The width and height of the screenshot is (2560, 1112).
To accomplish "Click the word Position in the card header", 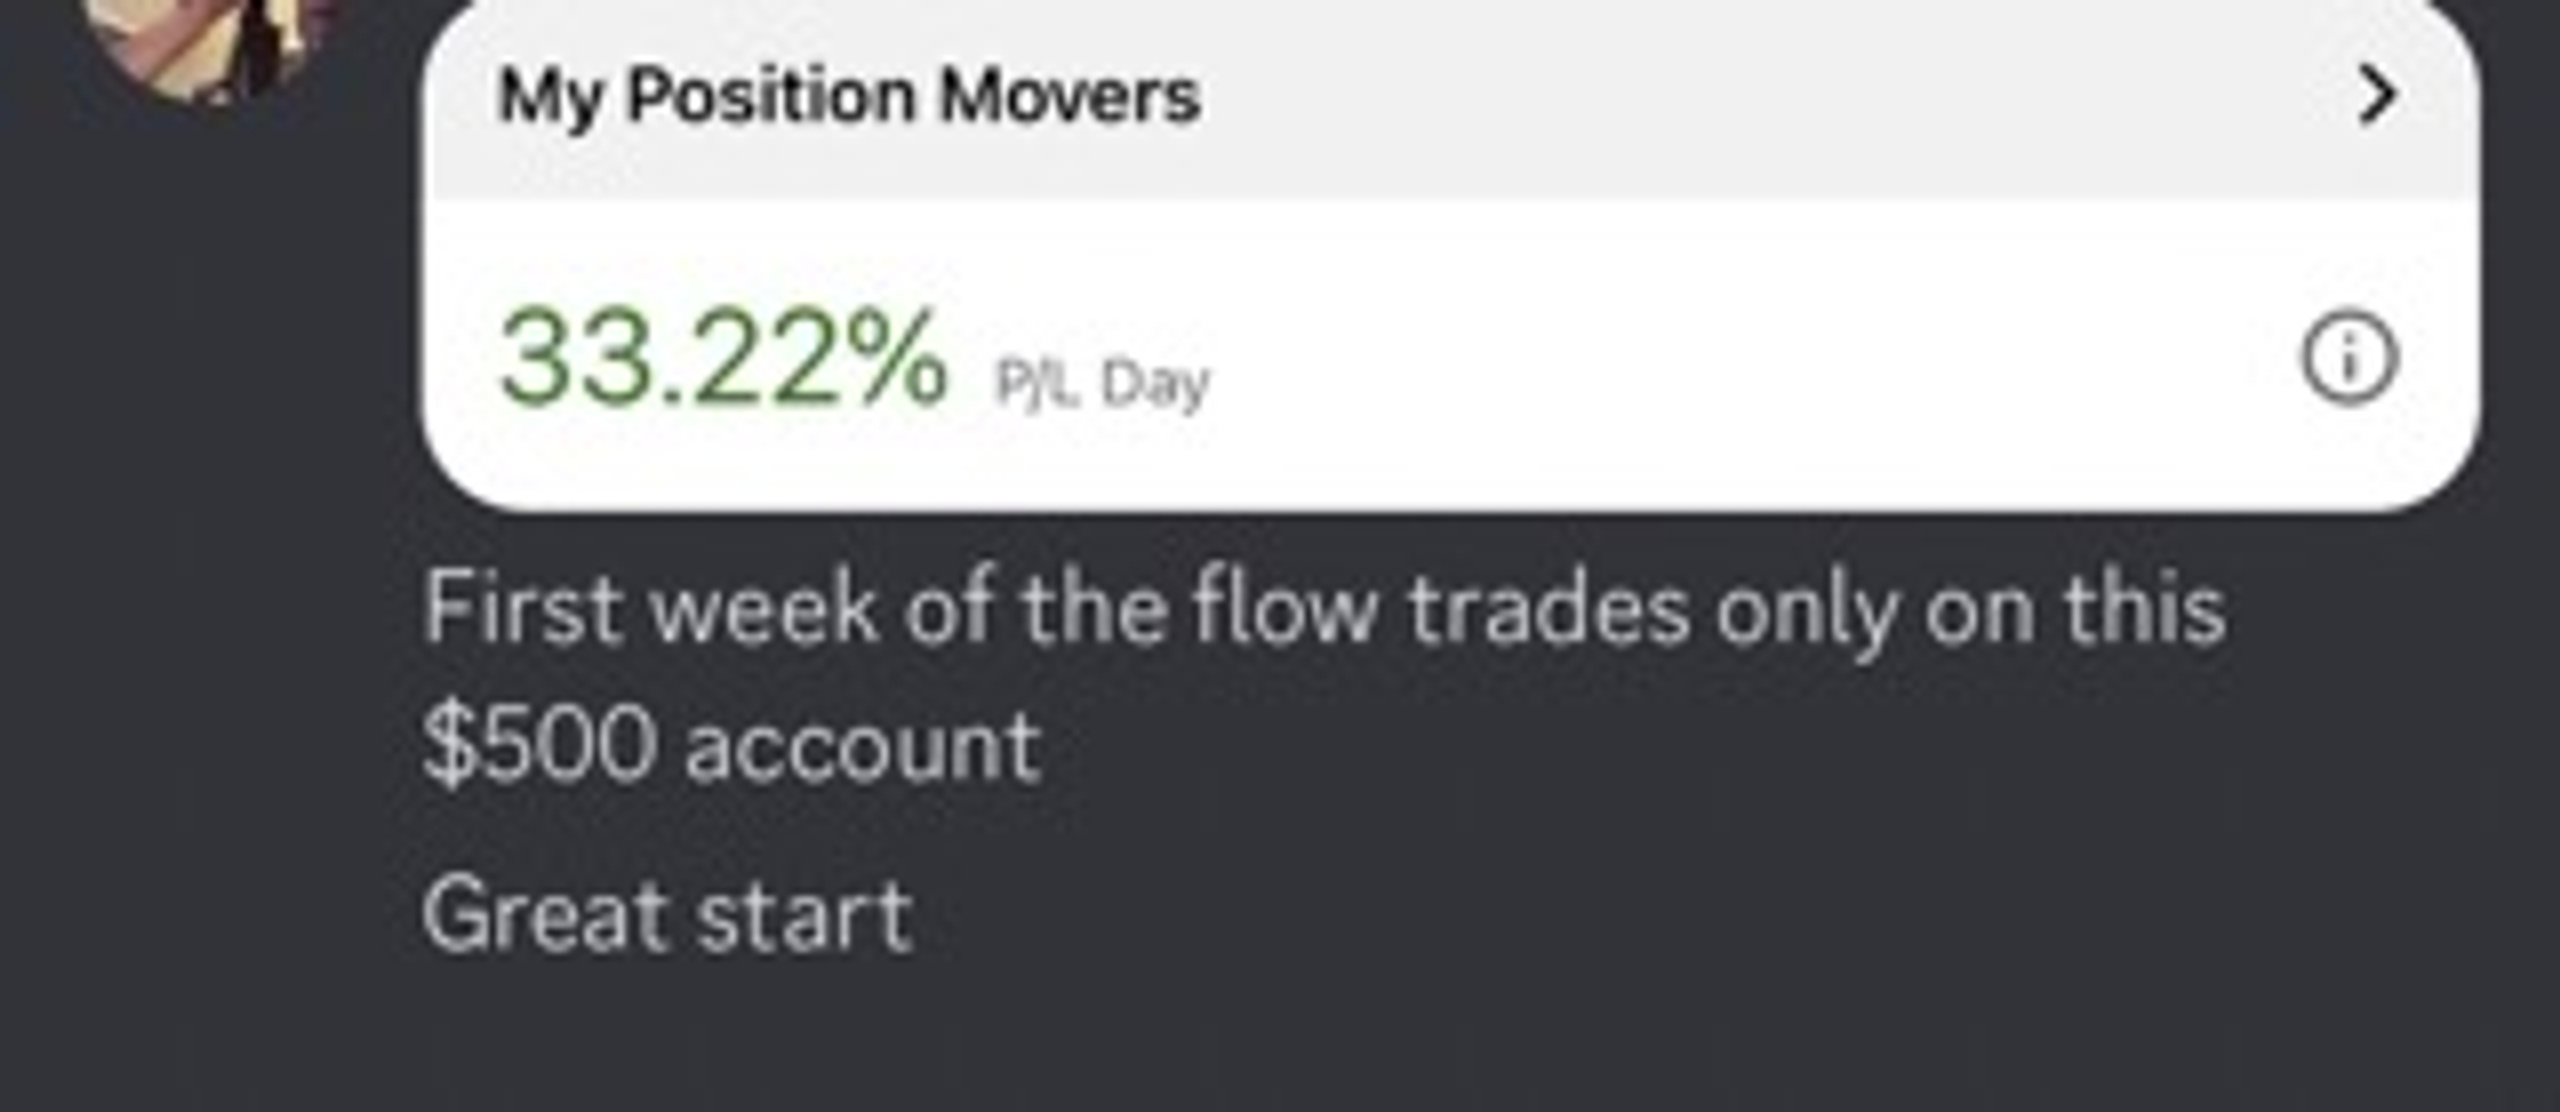I will click(x=771, y=97).
